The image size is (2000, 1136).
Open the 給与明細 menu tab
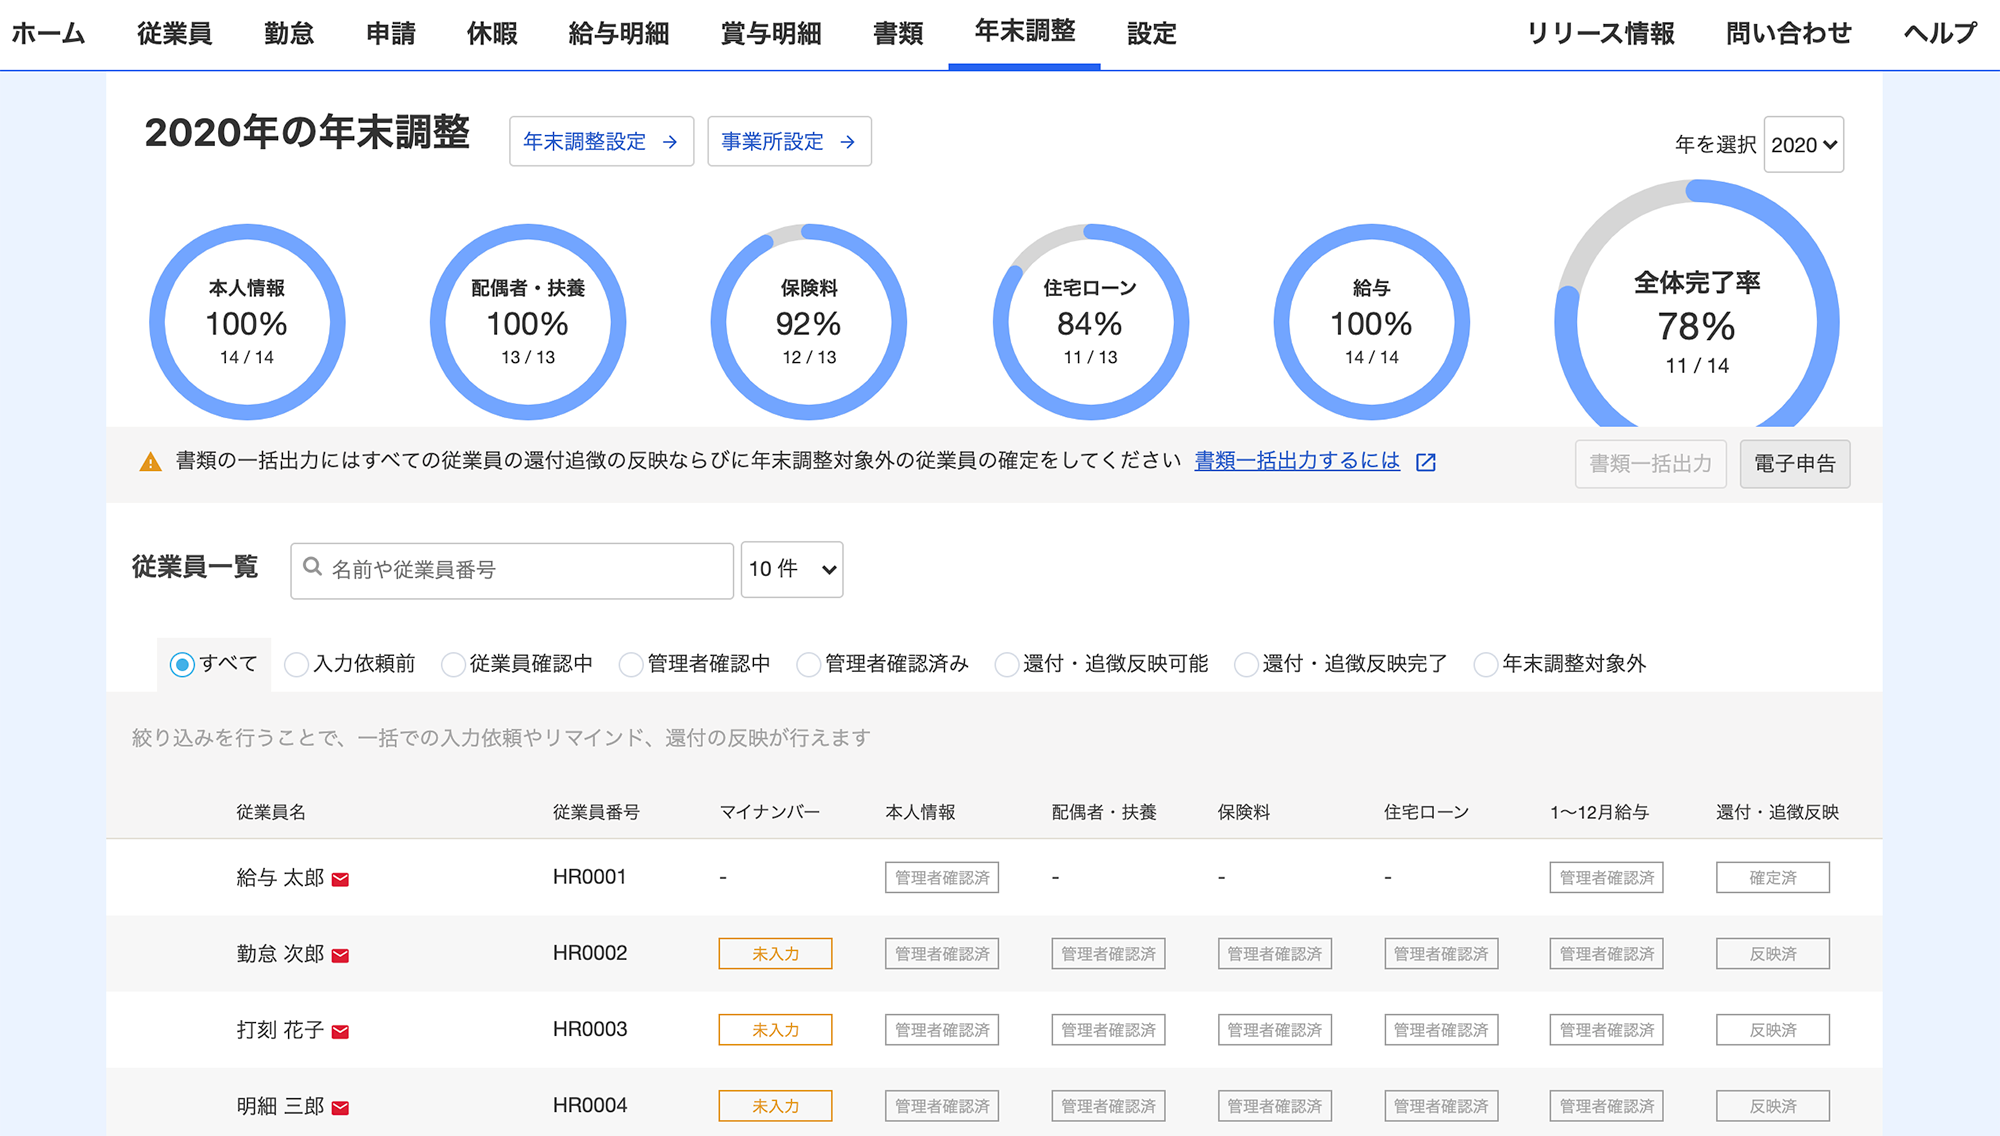618,34
